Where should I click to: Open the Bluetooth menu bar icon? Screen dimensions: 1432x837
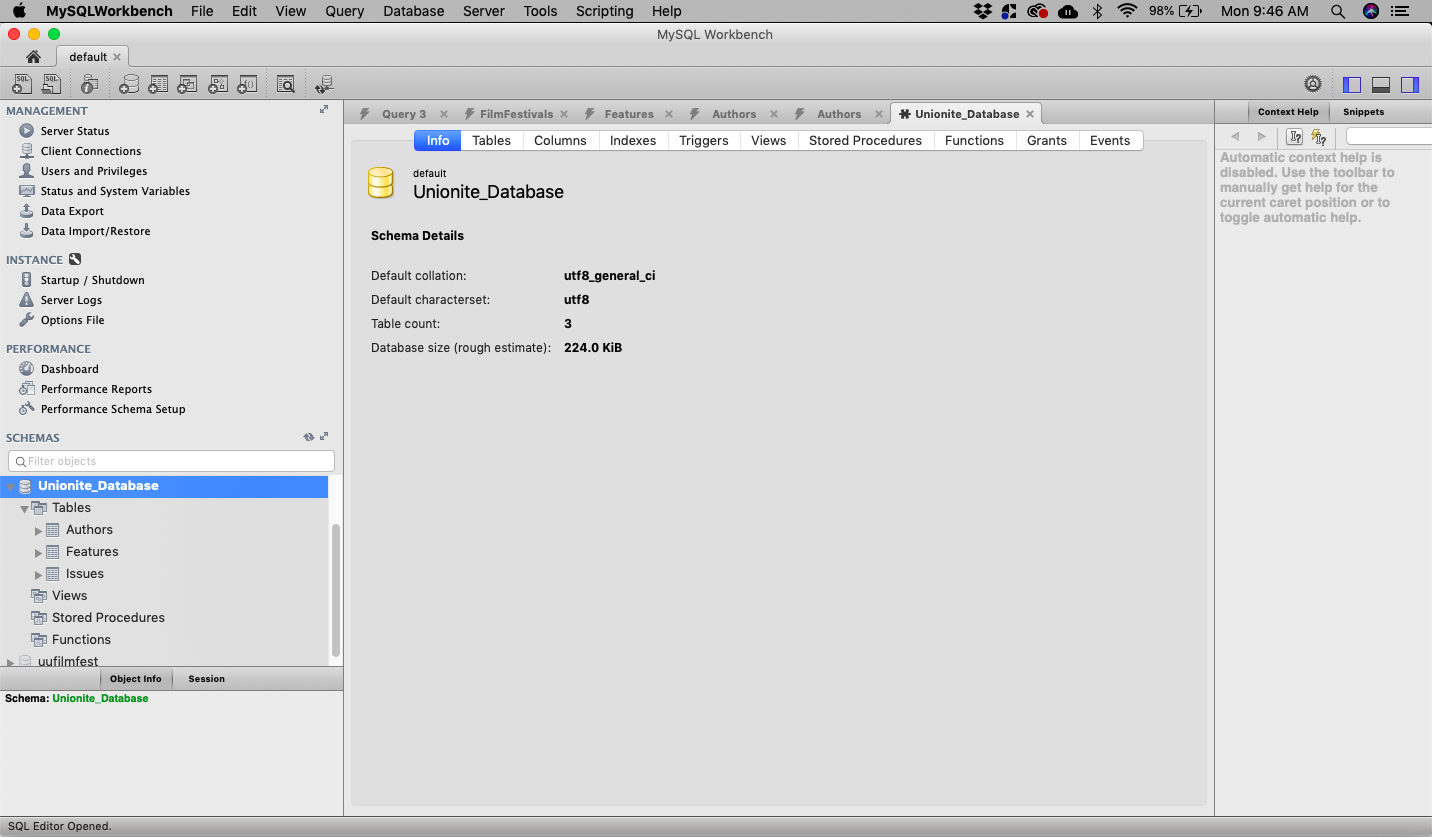pyautogui.click(x=1097, y=11)
